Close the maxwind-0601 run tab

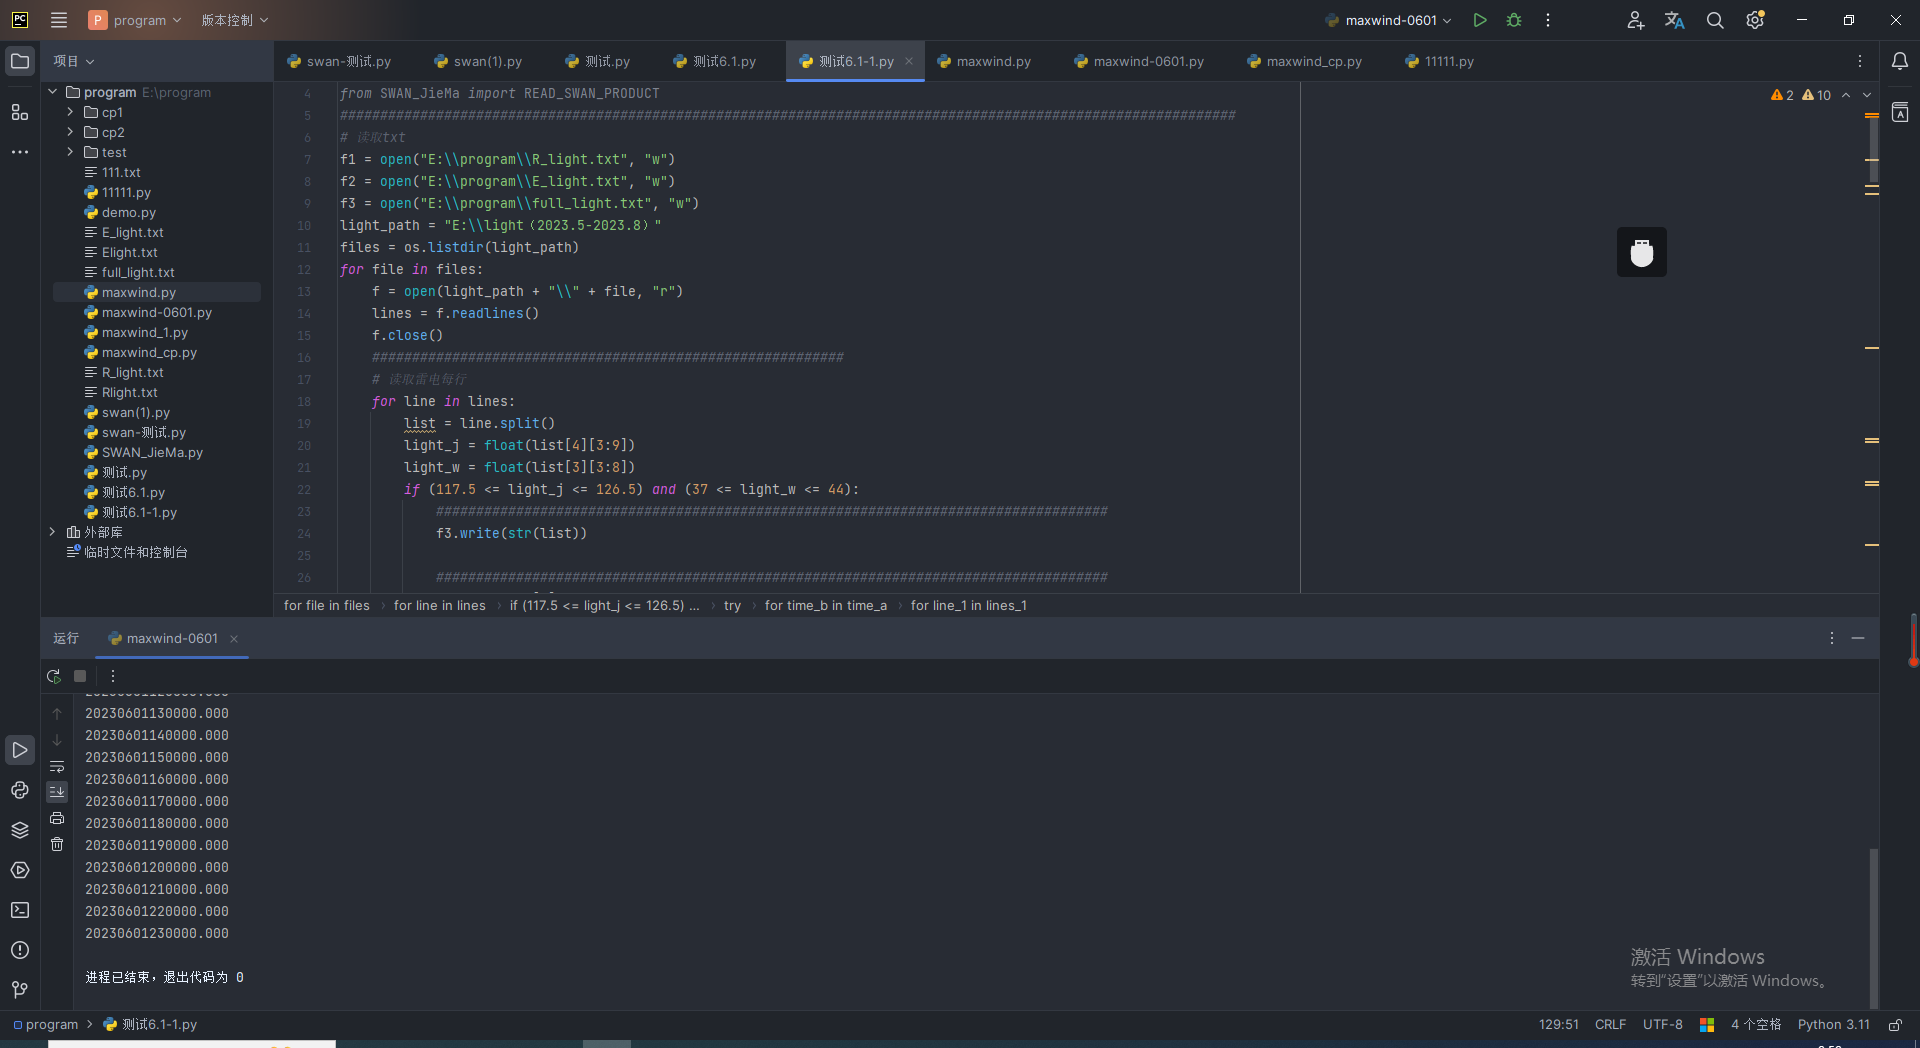click(x=234, y=639)
